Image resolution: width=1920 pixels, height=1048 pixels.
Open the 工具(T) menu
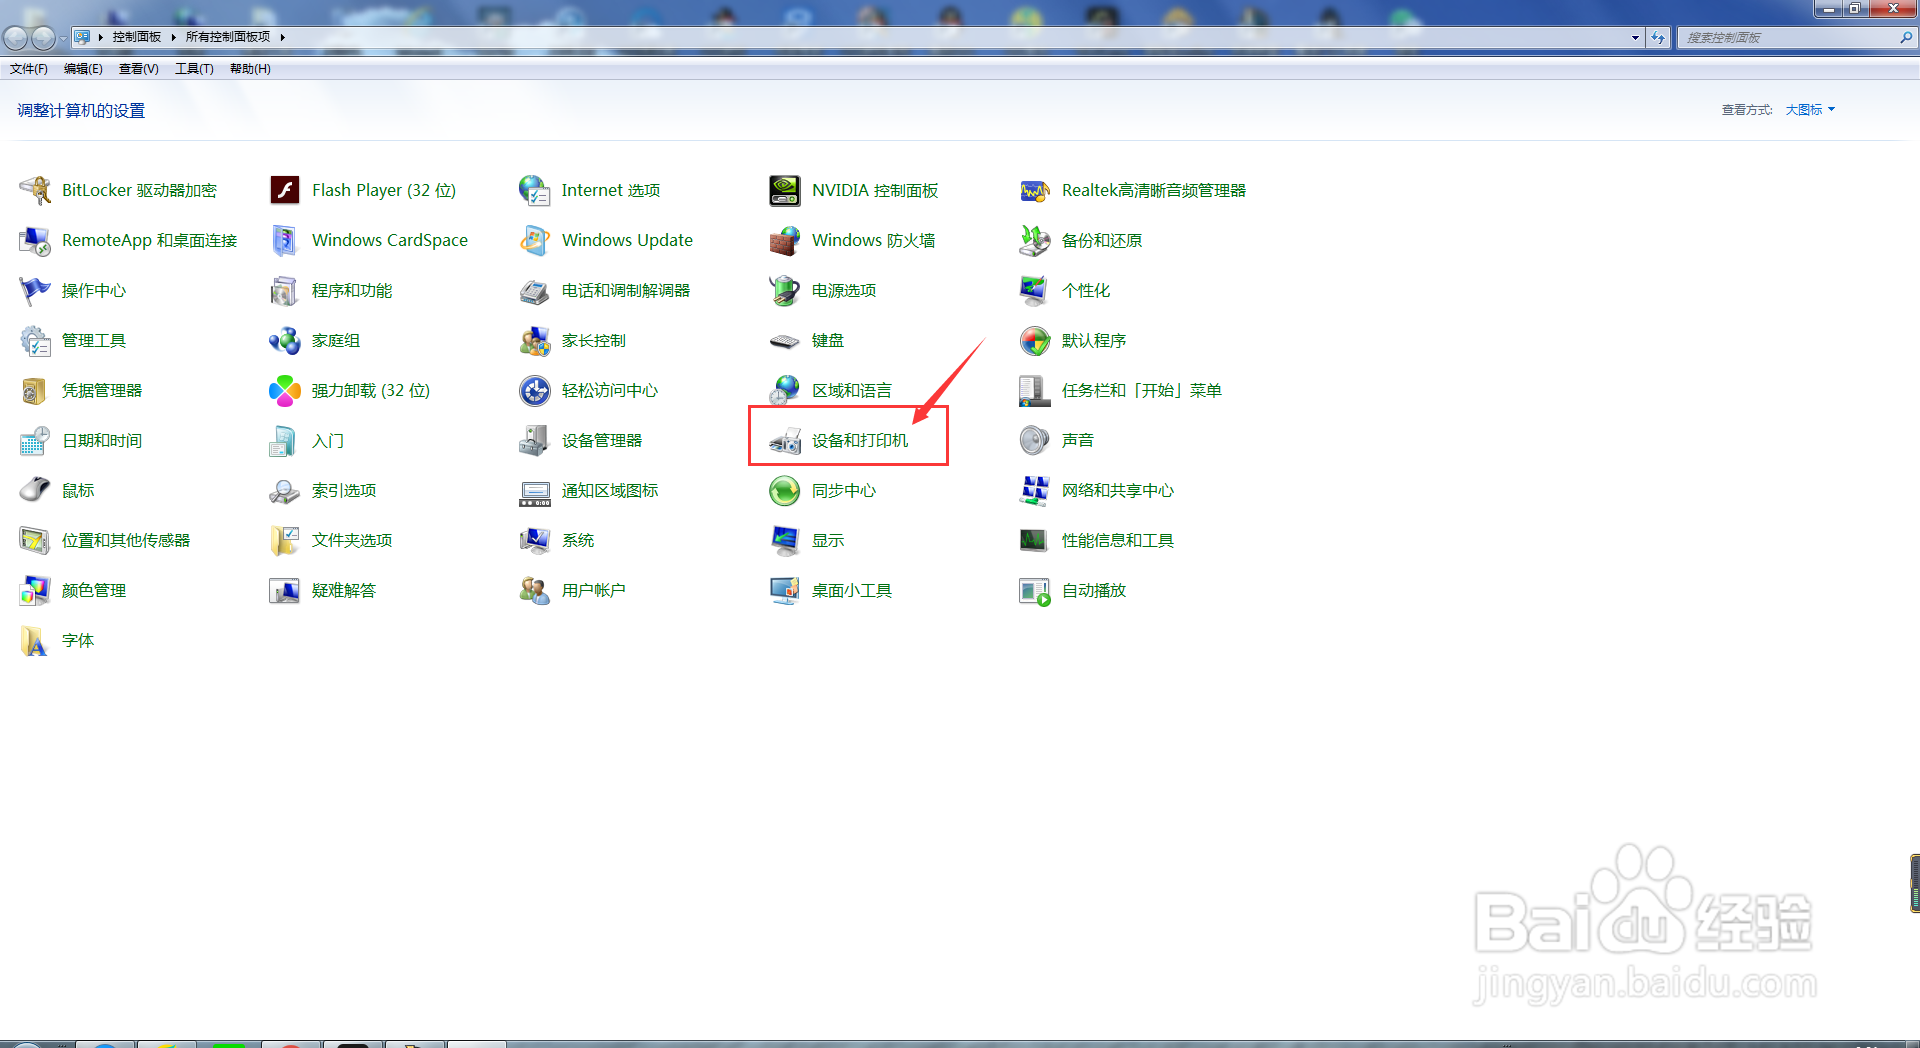pos(194,69)
